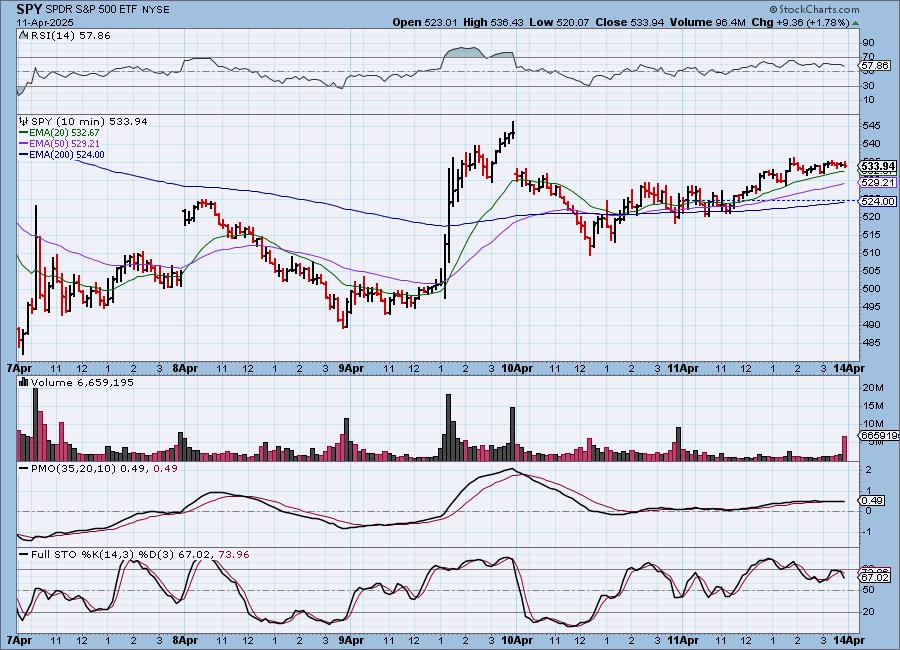Select the Chg +9.36 (+1.78%) value
900x650 pixels.
tap(800, 22)
